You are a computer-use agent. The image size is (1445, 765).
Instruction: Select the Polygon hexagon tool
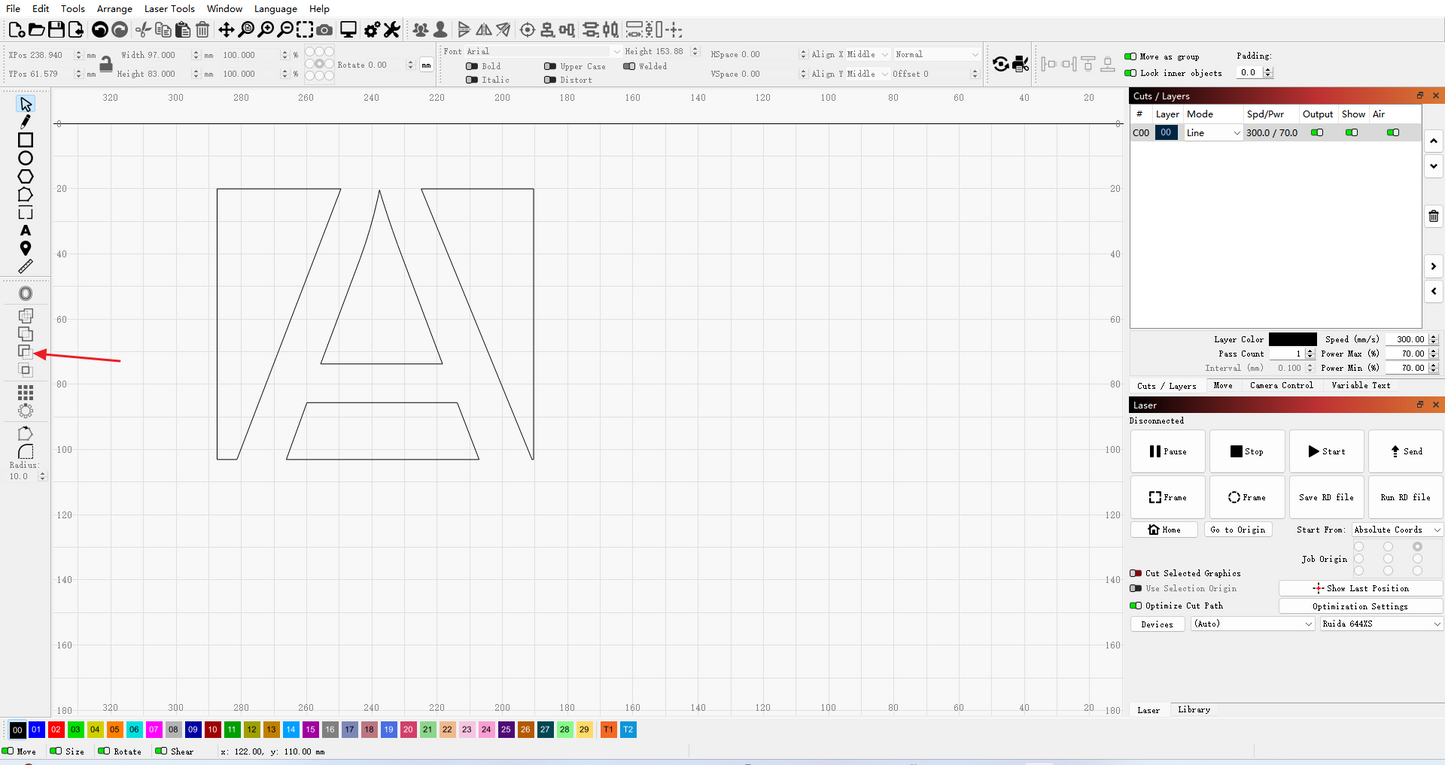pyautogui.click(x=26, y=176)
